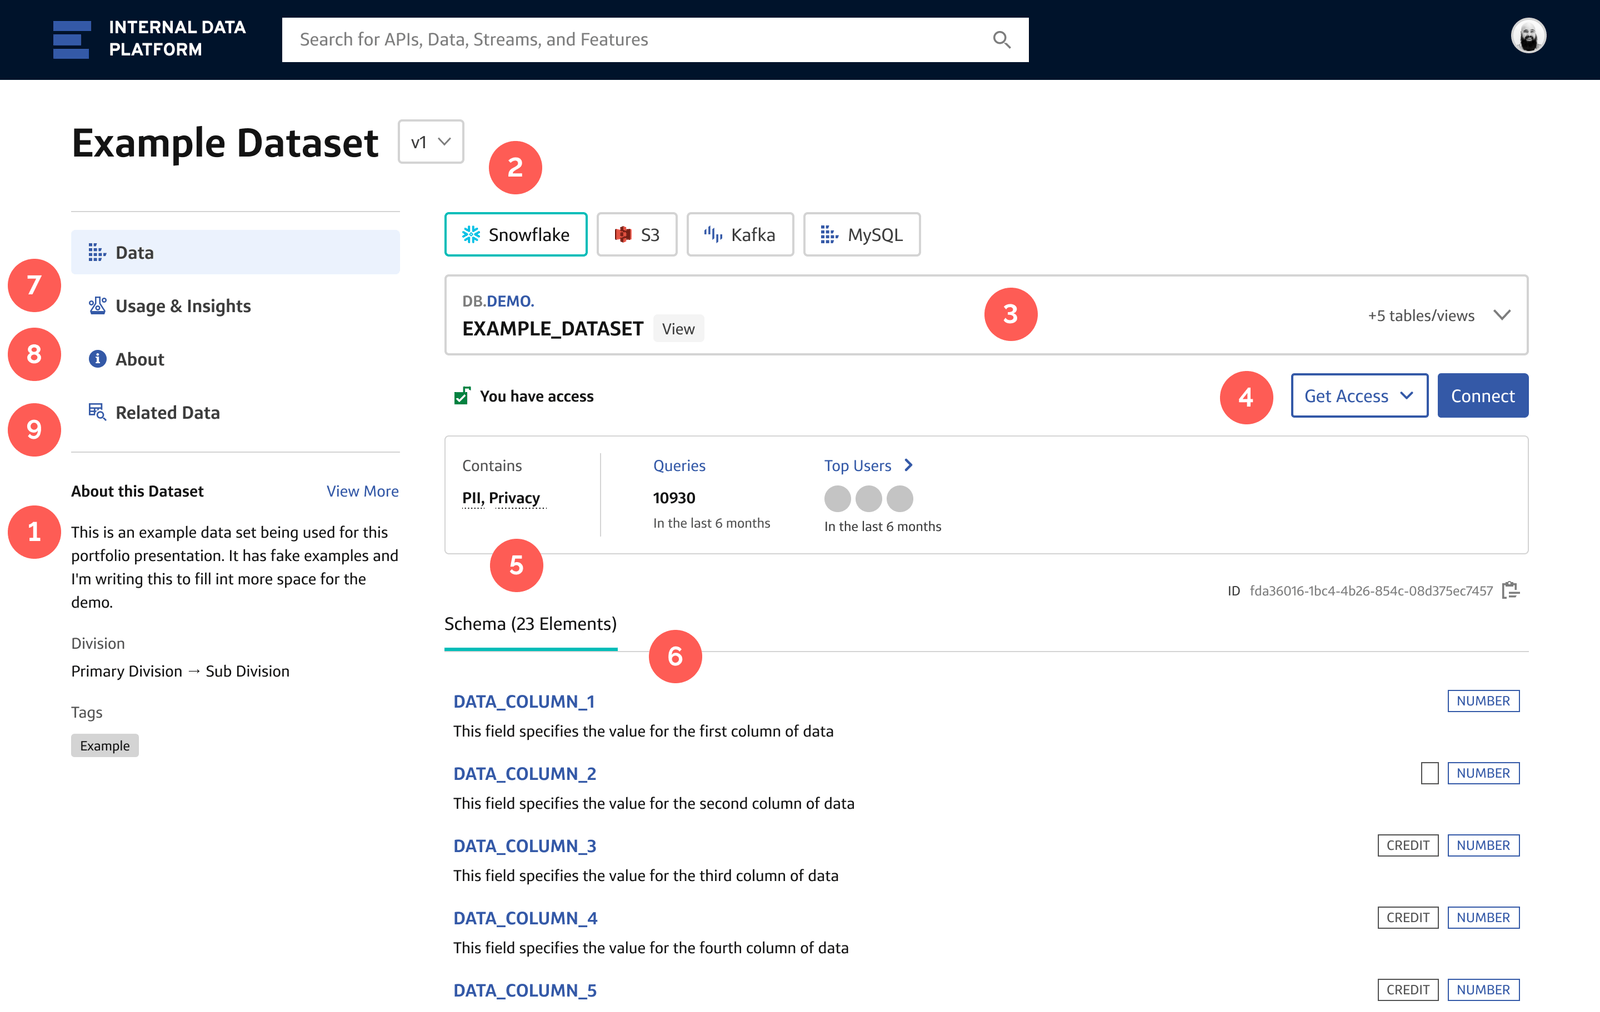The width and height of the screenshot is (1600, 1012).
Task: Click CREDIT tag on DATA_COLUMN_5
Action: 1408,989
